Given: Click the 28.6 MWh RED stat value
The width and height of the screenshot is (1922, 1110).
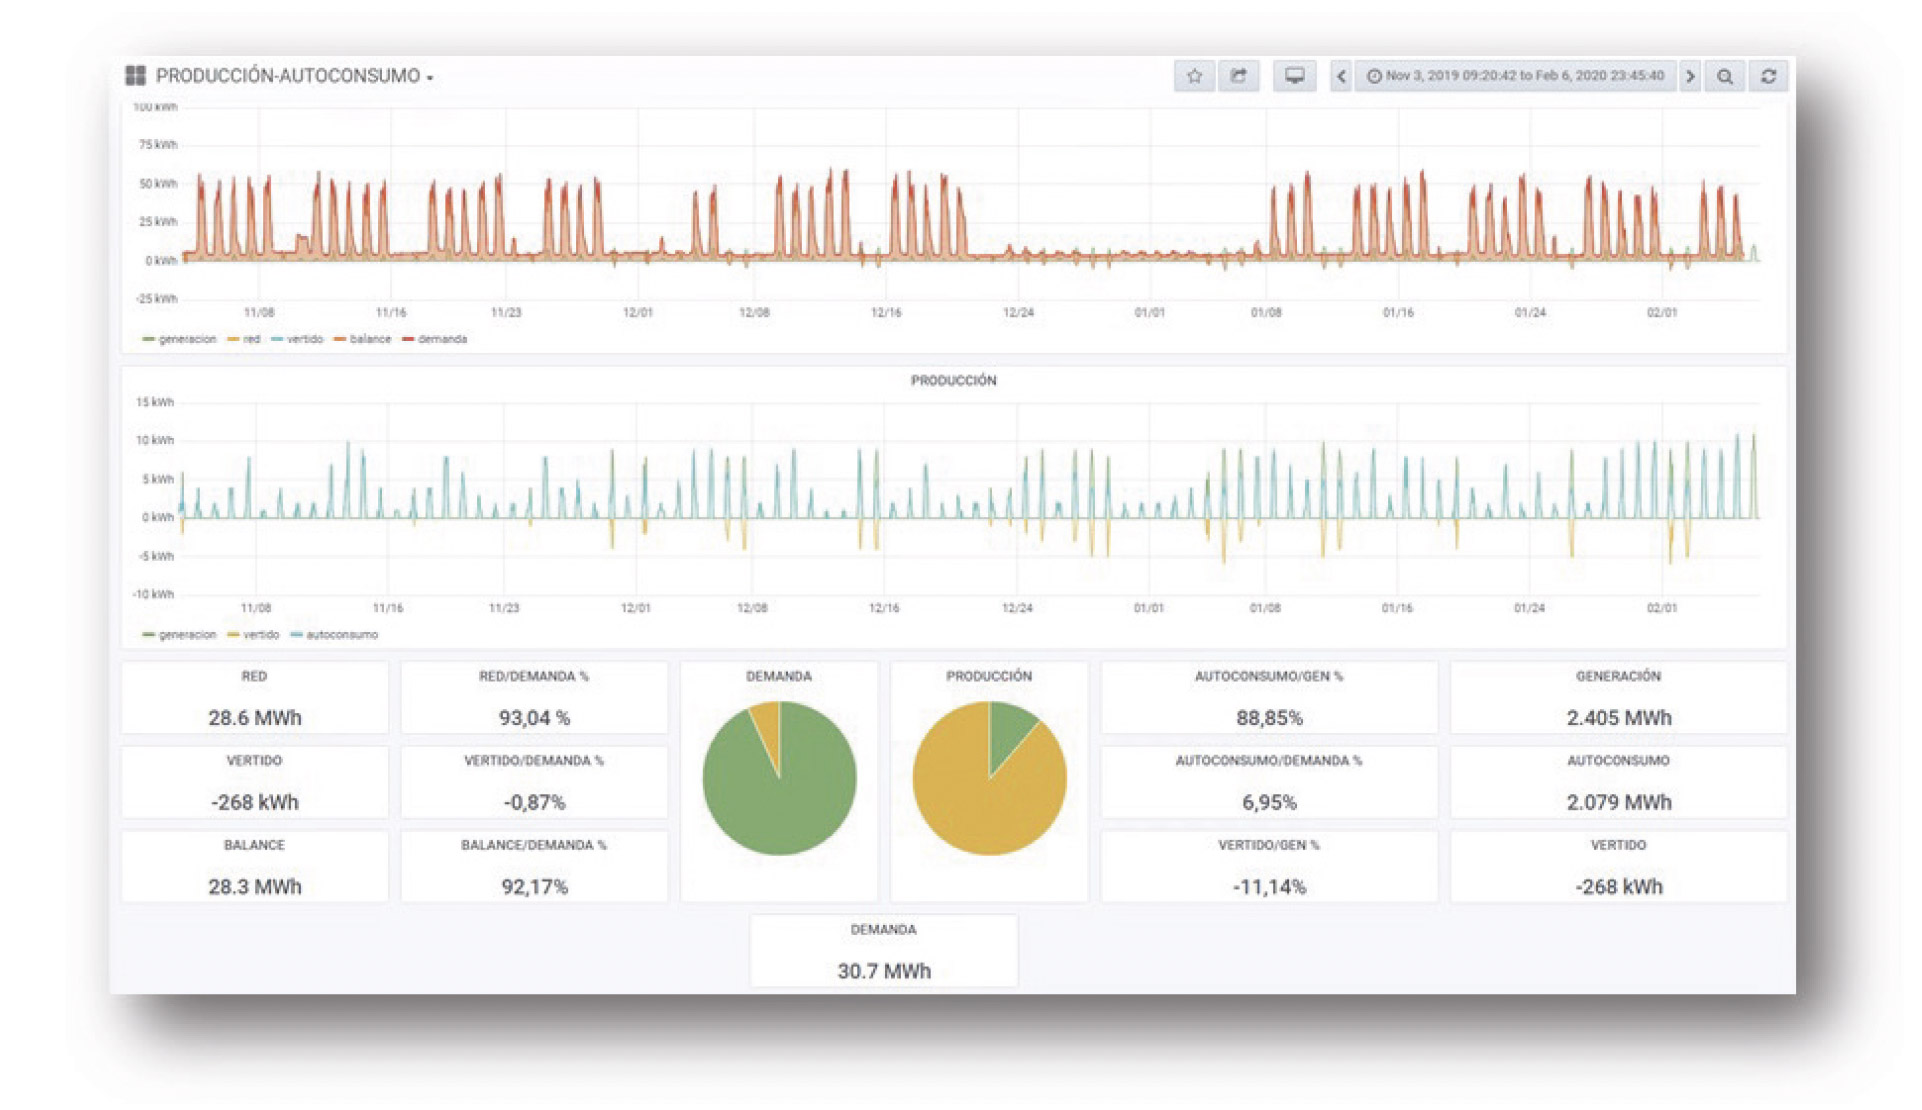Looking at the screenshot, I should pyautogui.click(x=254, y=718).
